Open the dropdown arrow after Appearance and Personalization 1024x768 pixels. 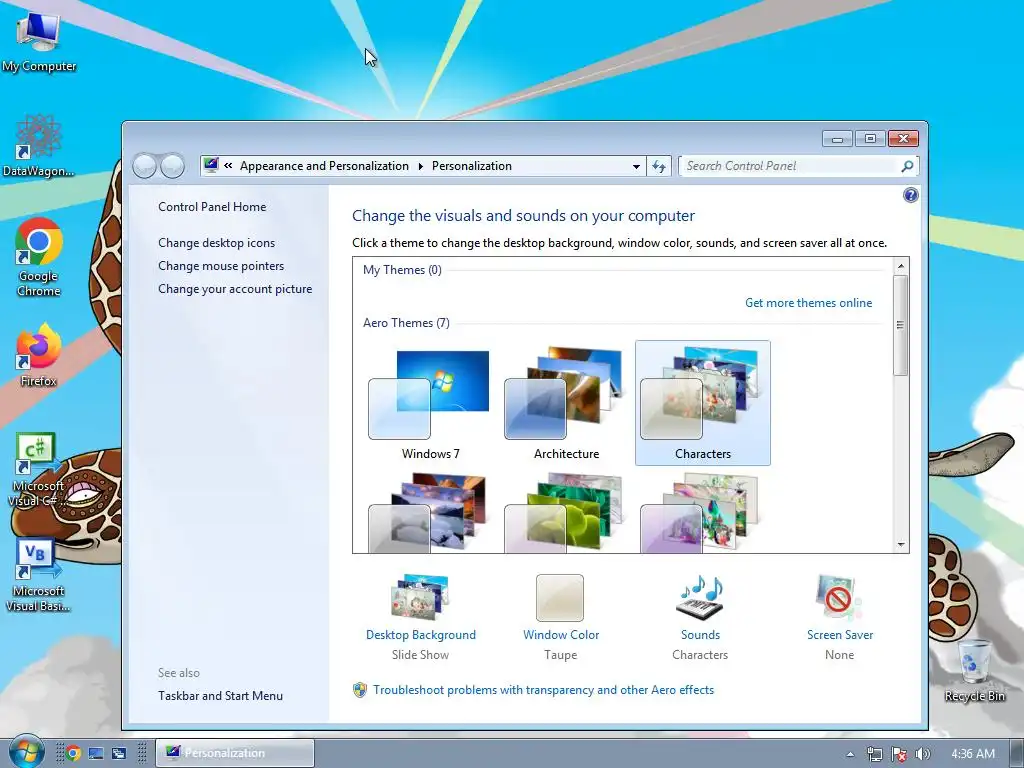point(420,166)
